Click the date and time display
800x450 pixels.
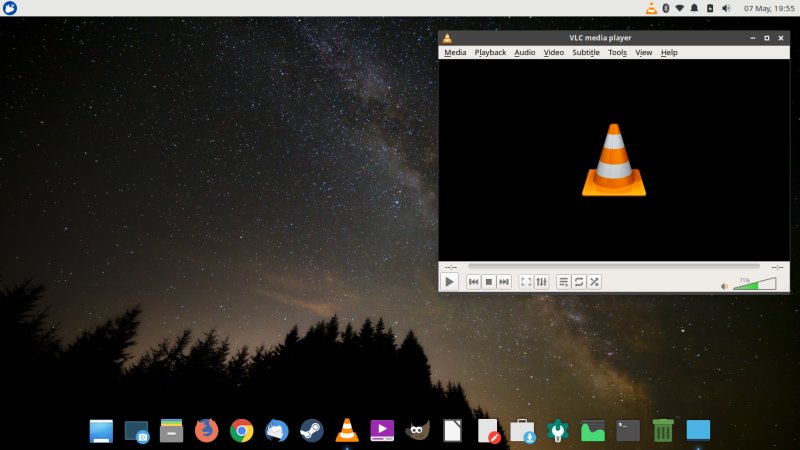click(769, 8)
